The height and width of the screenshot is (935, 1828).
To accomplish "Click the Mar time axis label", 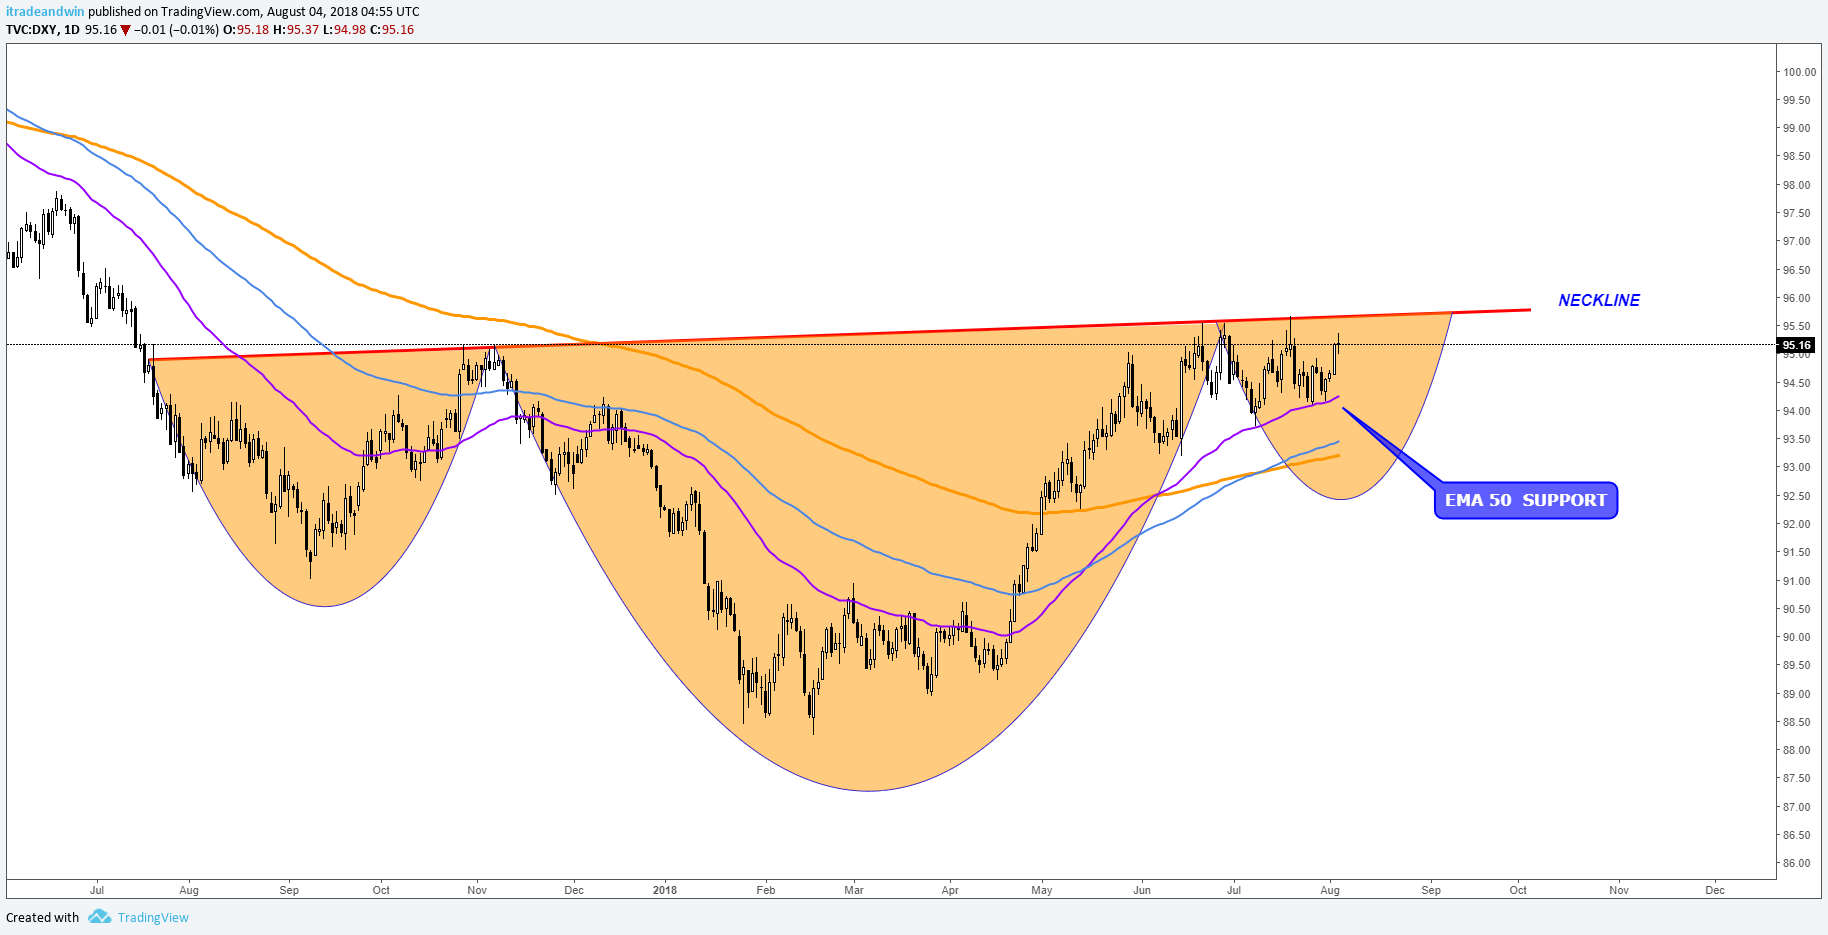I will [x=854, y=890].
